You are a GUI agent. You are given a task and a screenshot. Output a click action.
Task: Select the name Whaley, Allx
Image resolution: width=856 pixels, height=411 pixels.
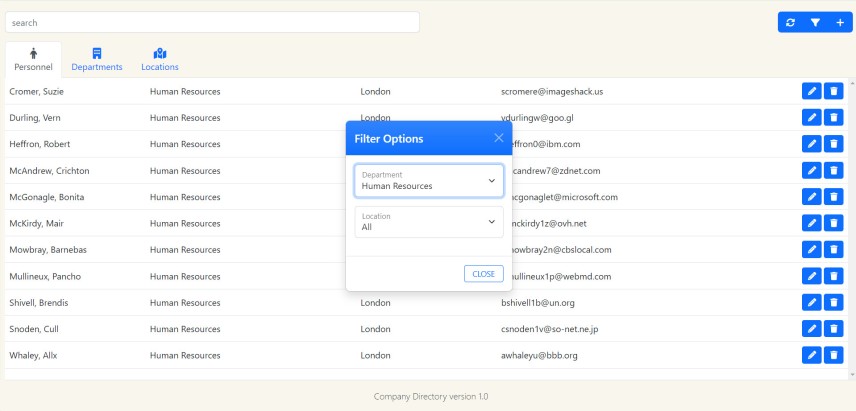coord(33,355)
